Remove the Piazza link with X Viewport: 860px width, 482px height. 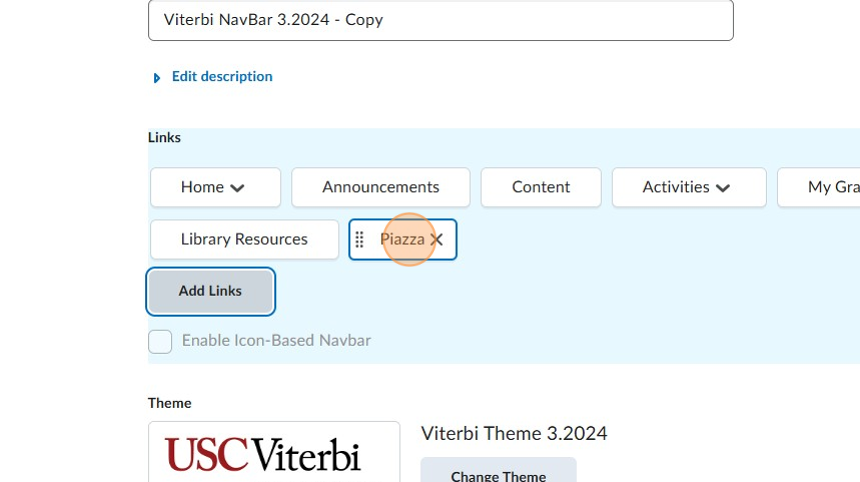tap(437, 240)
